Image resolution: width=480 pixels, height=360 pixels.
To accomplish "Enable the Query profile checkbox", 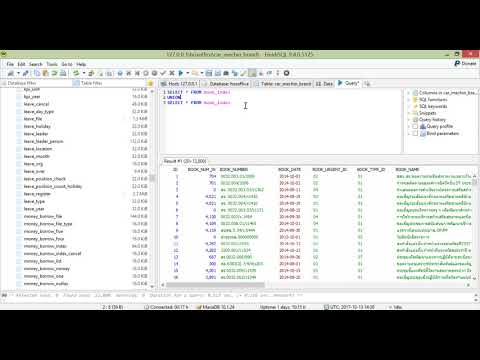I will (415, 126).
